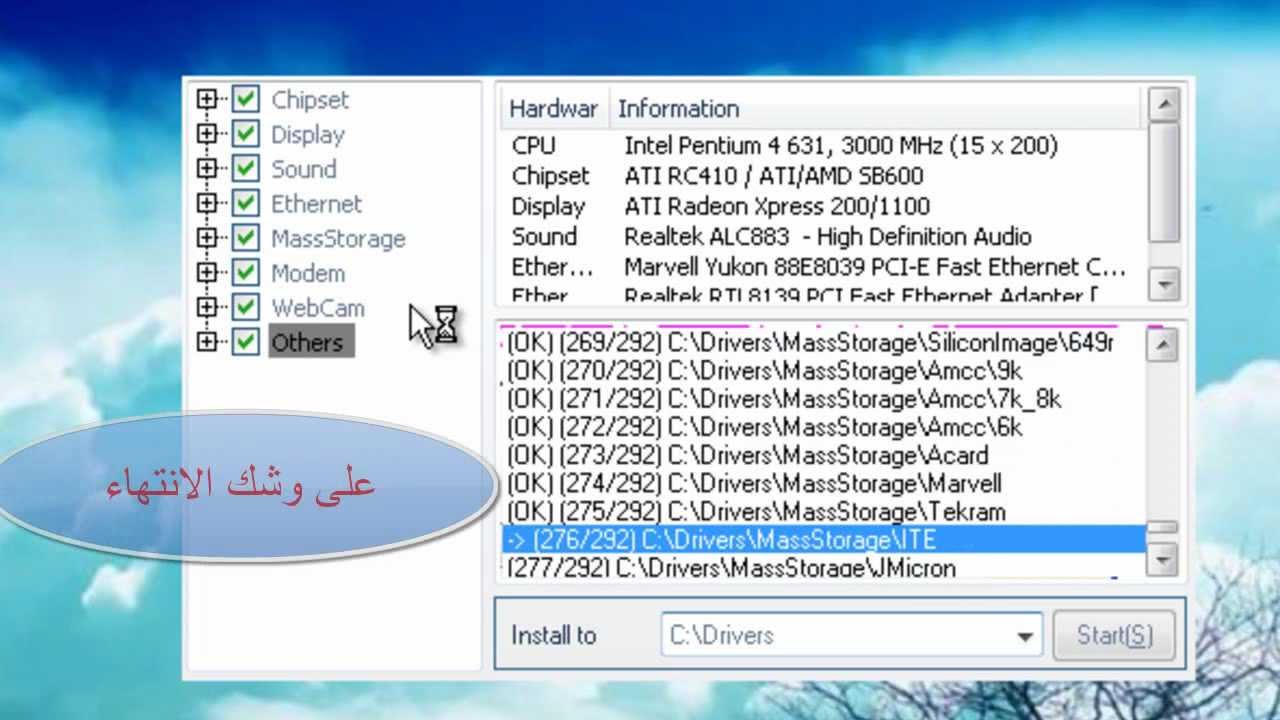Expand the Sound tree node

207,169
